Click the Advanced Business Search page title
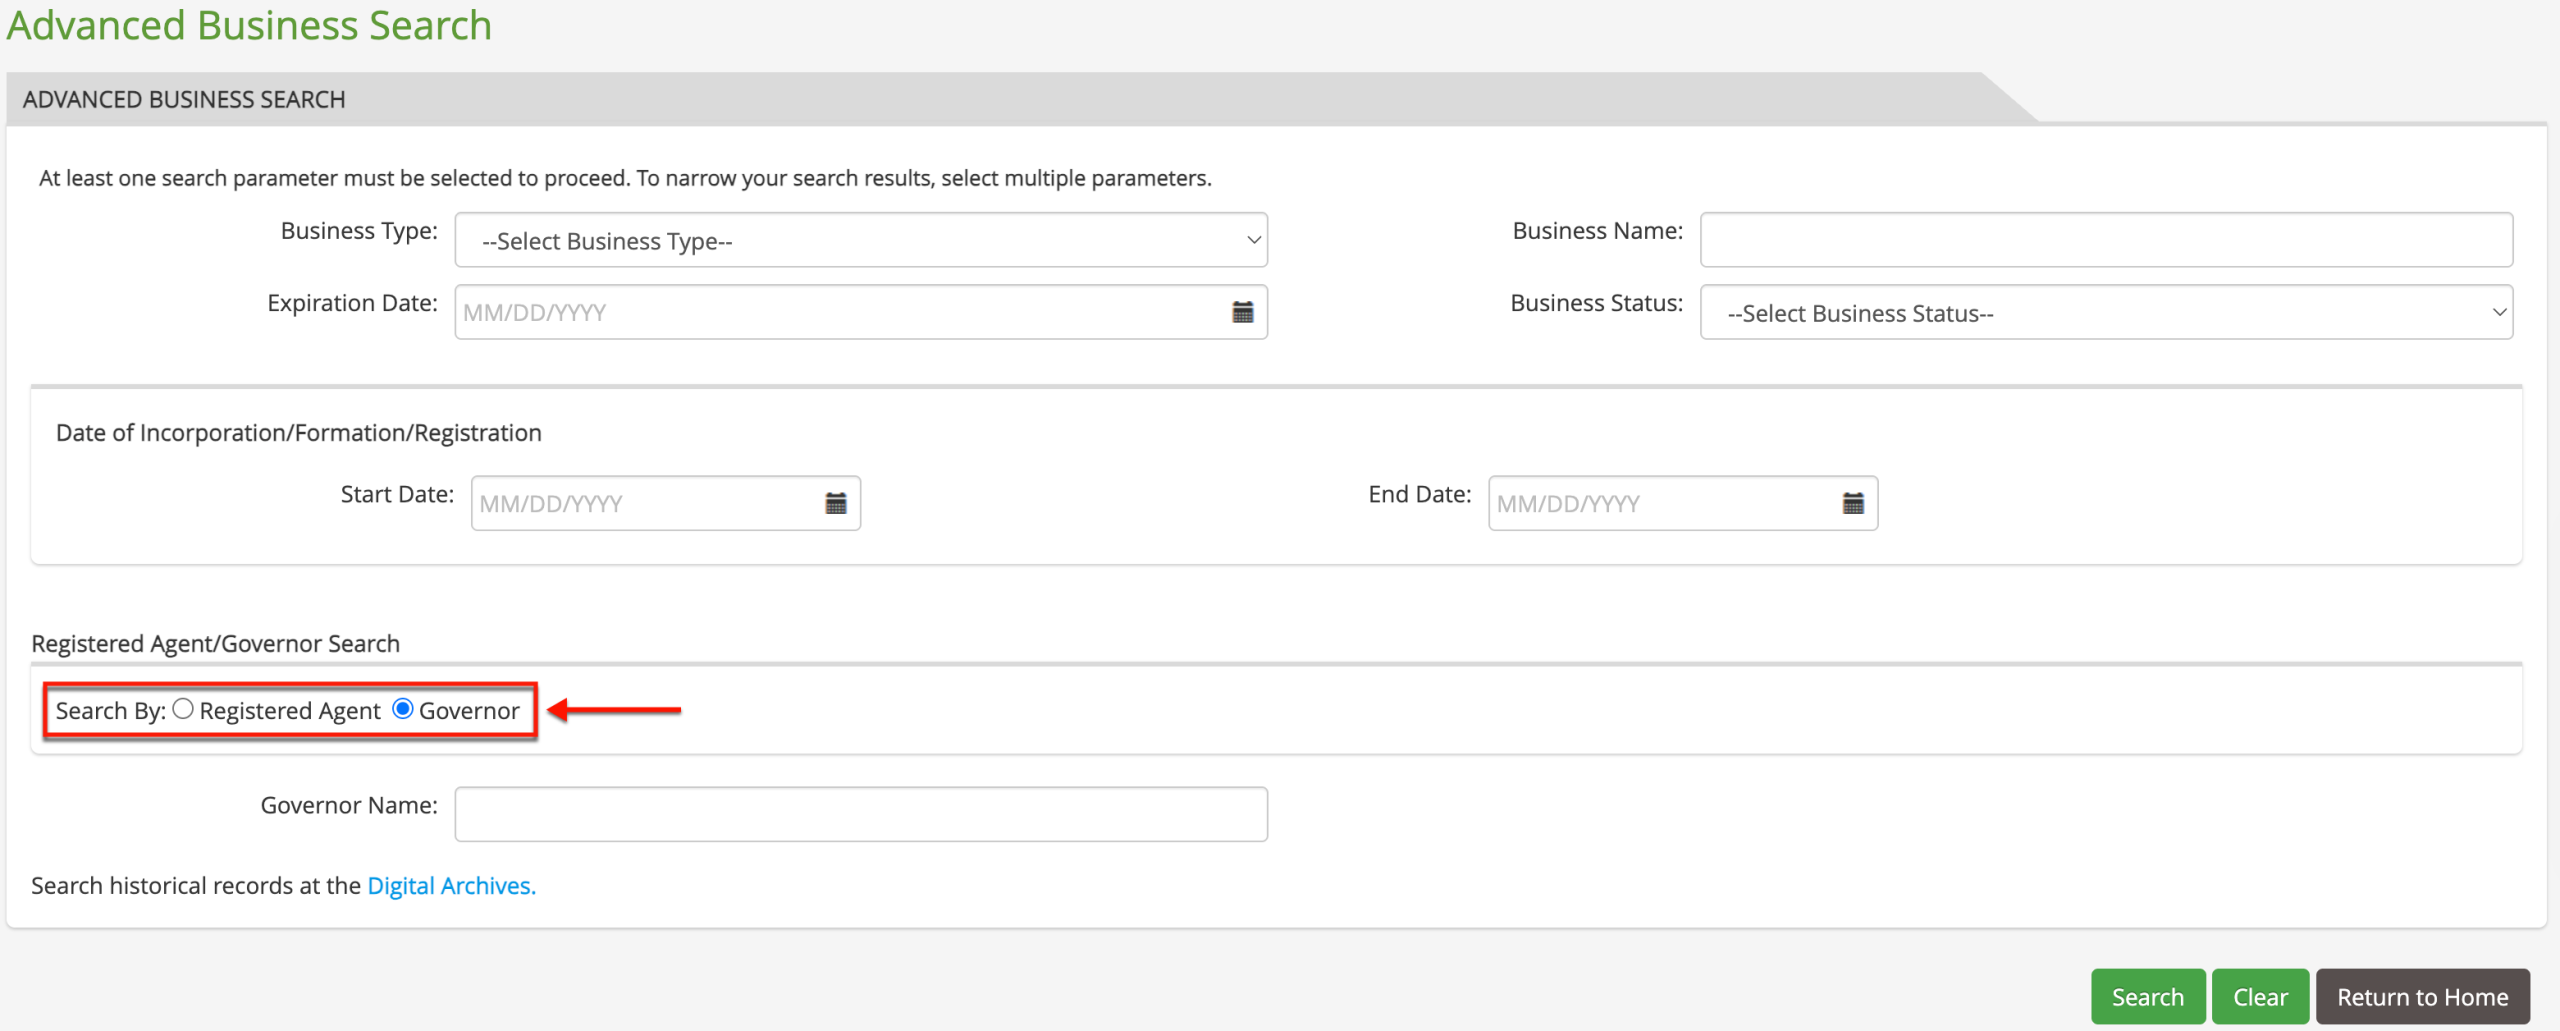 point(249,25)
